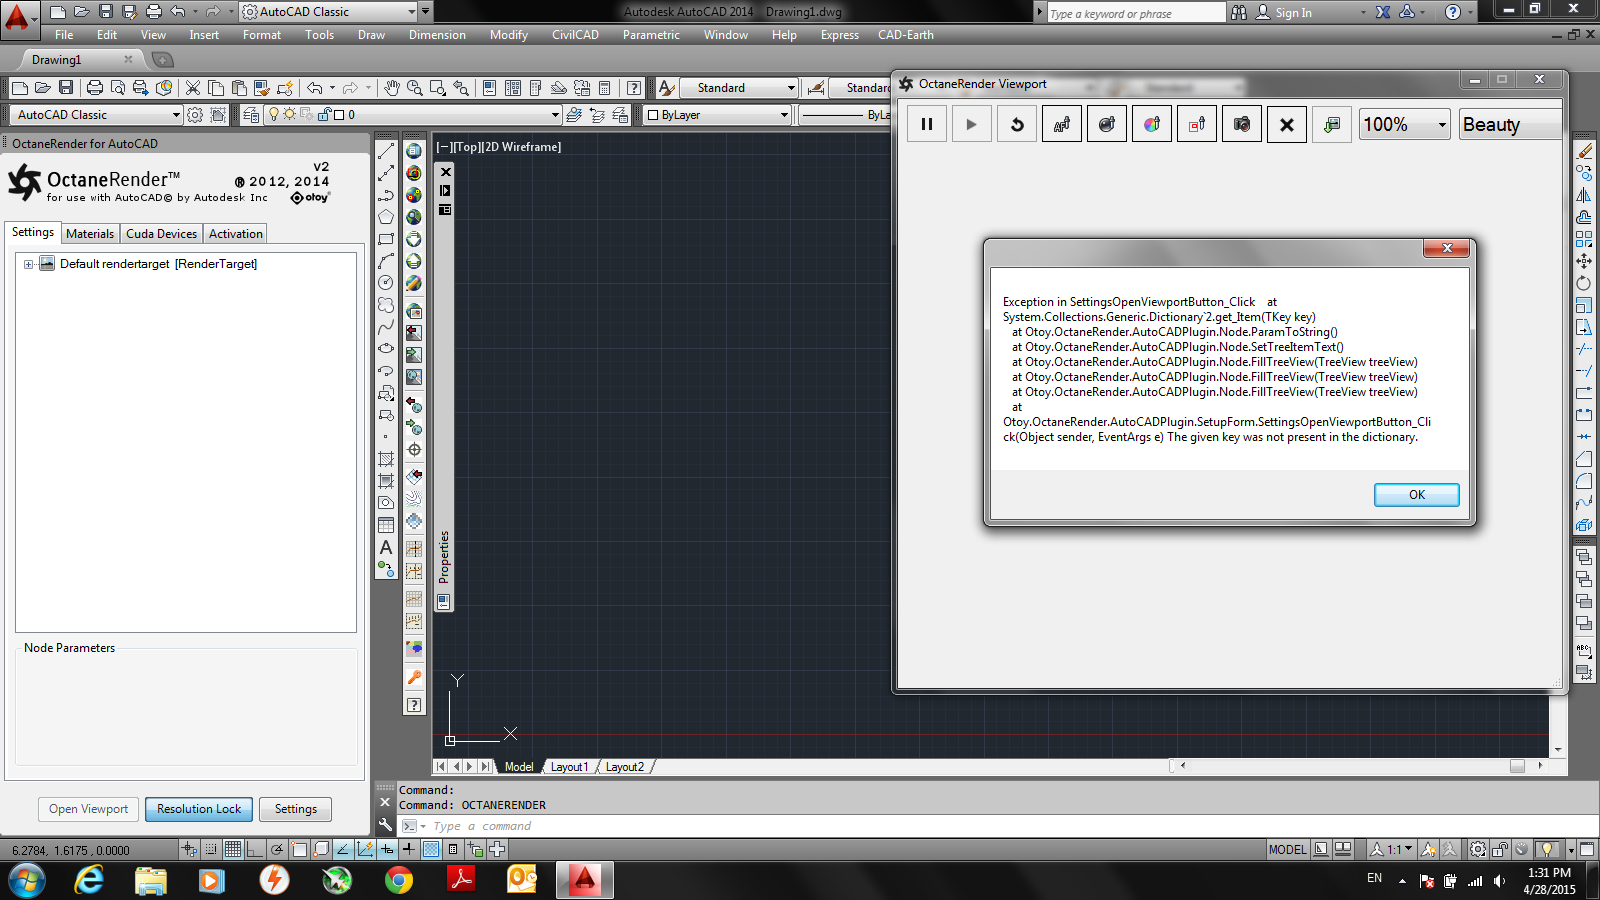Resume rendering with the play button
This screenshot has height=900, width=1600.
pos(972,125)
